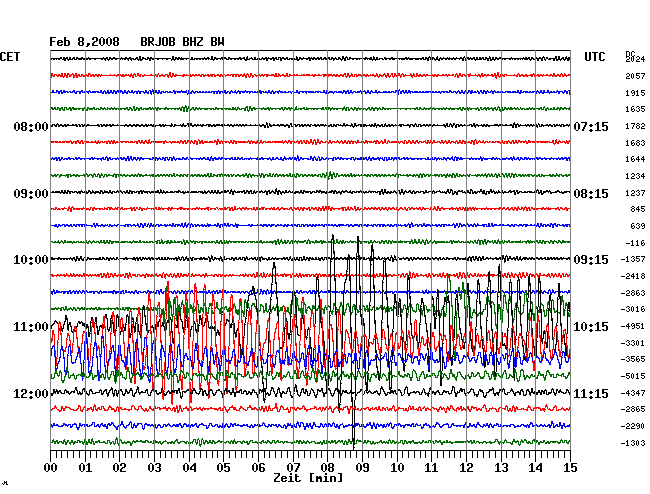The height and width of the screenshot is (494, 650).
Task: Select minute tick label '03' on x-axis
Action: (154, 468)
